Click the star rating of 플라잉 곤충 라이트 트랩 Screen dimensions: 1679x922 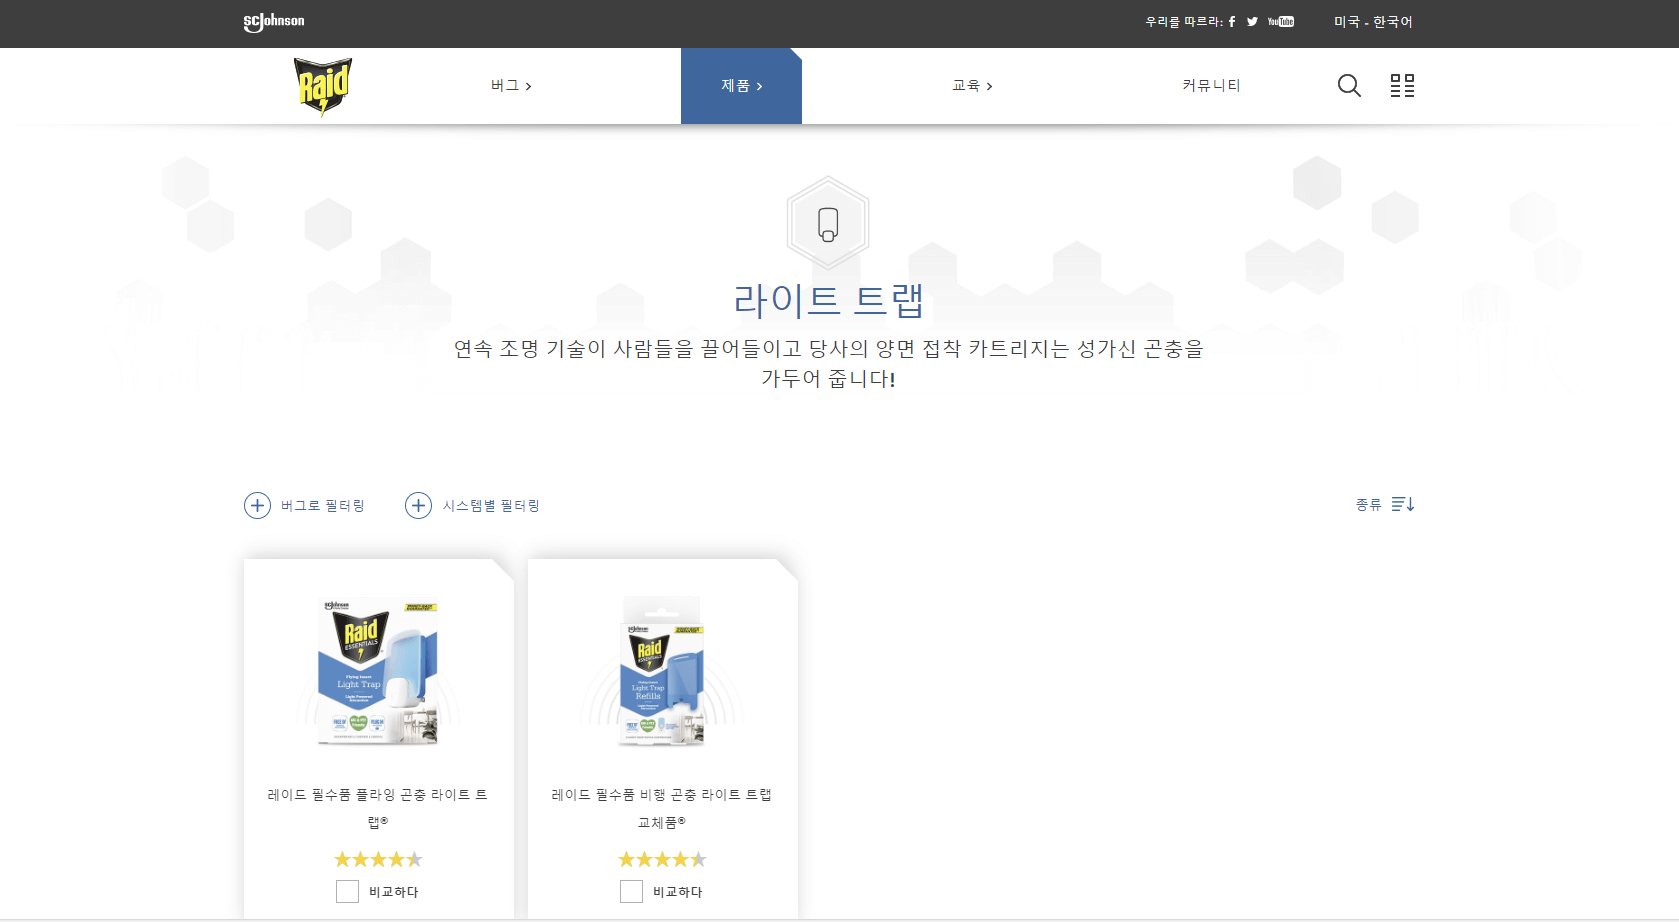click(378, 858)
